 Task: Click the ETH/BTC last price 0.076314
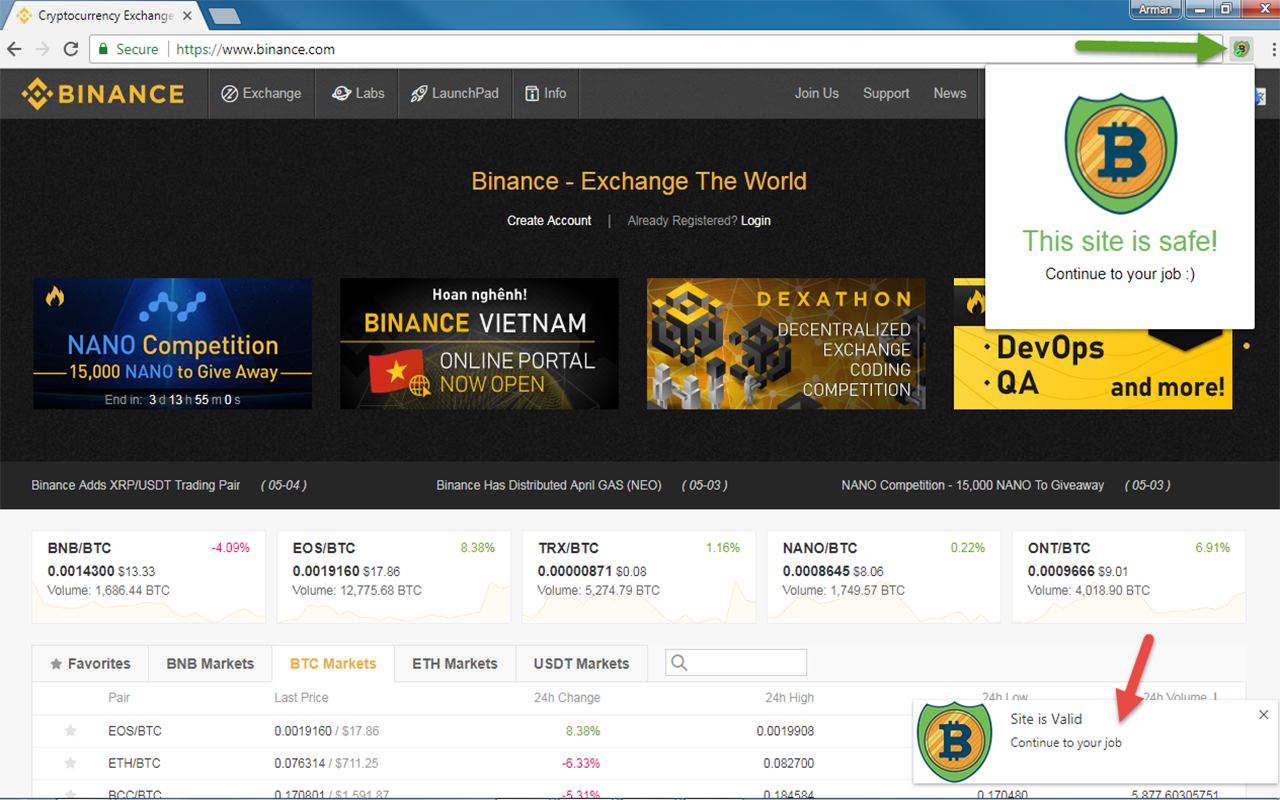(x=298, y=763)
